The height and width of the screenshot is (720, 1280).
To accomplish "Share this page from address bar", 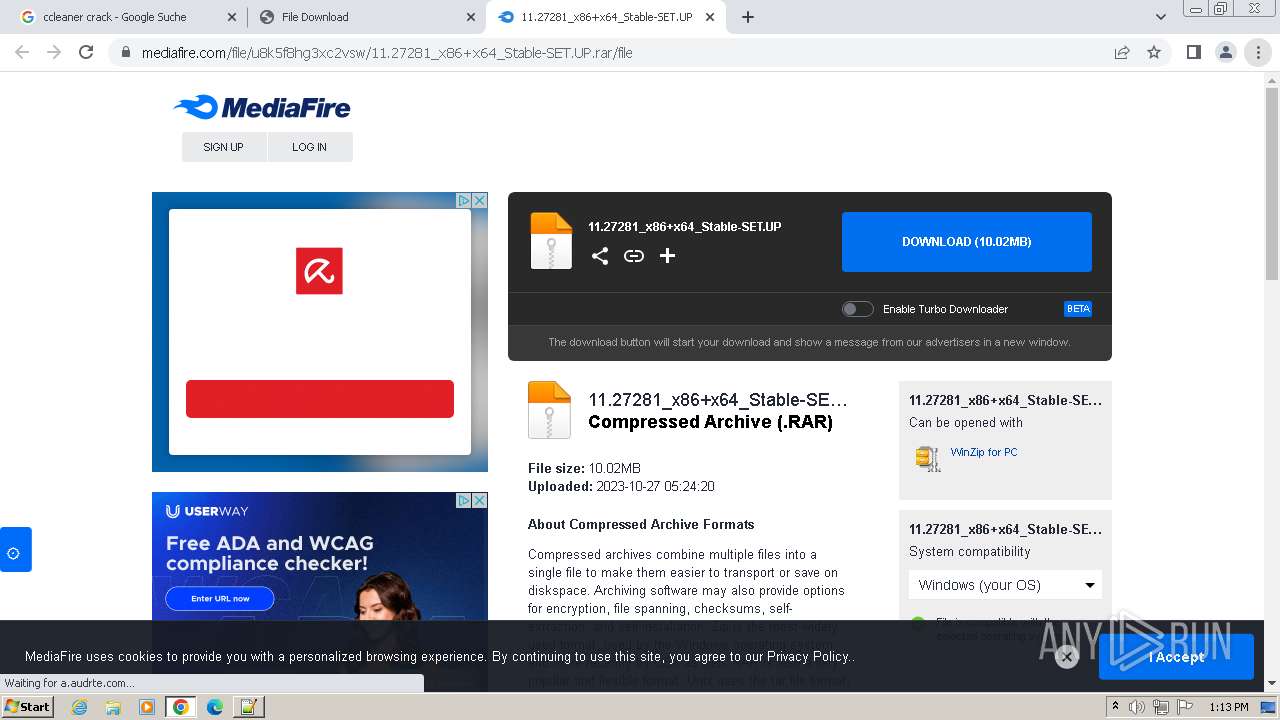I will tap(1122, 53).
